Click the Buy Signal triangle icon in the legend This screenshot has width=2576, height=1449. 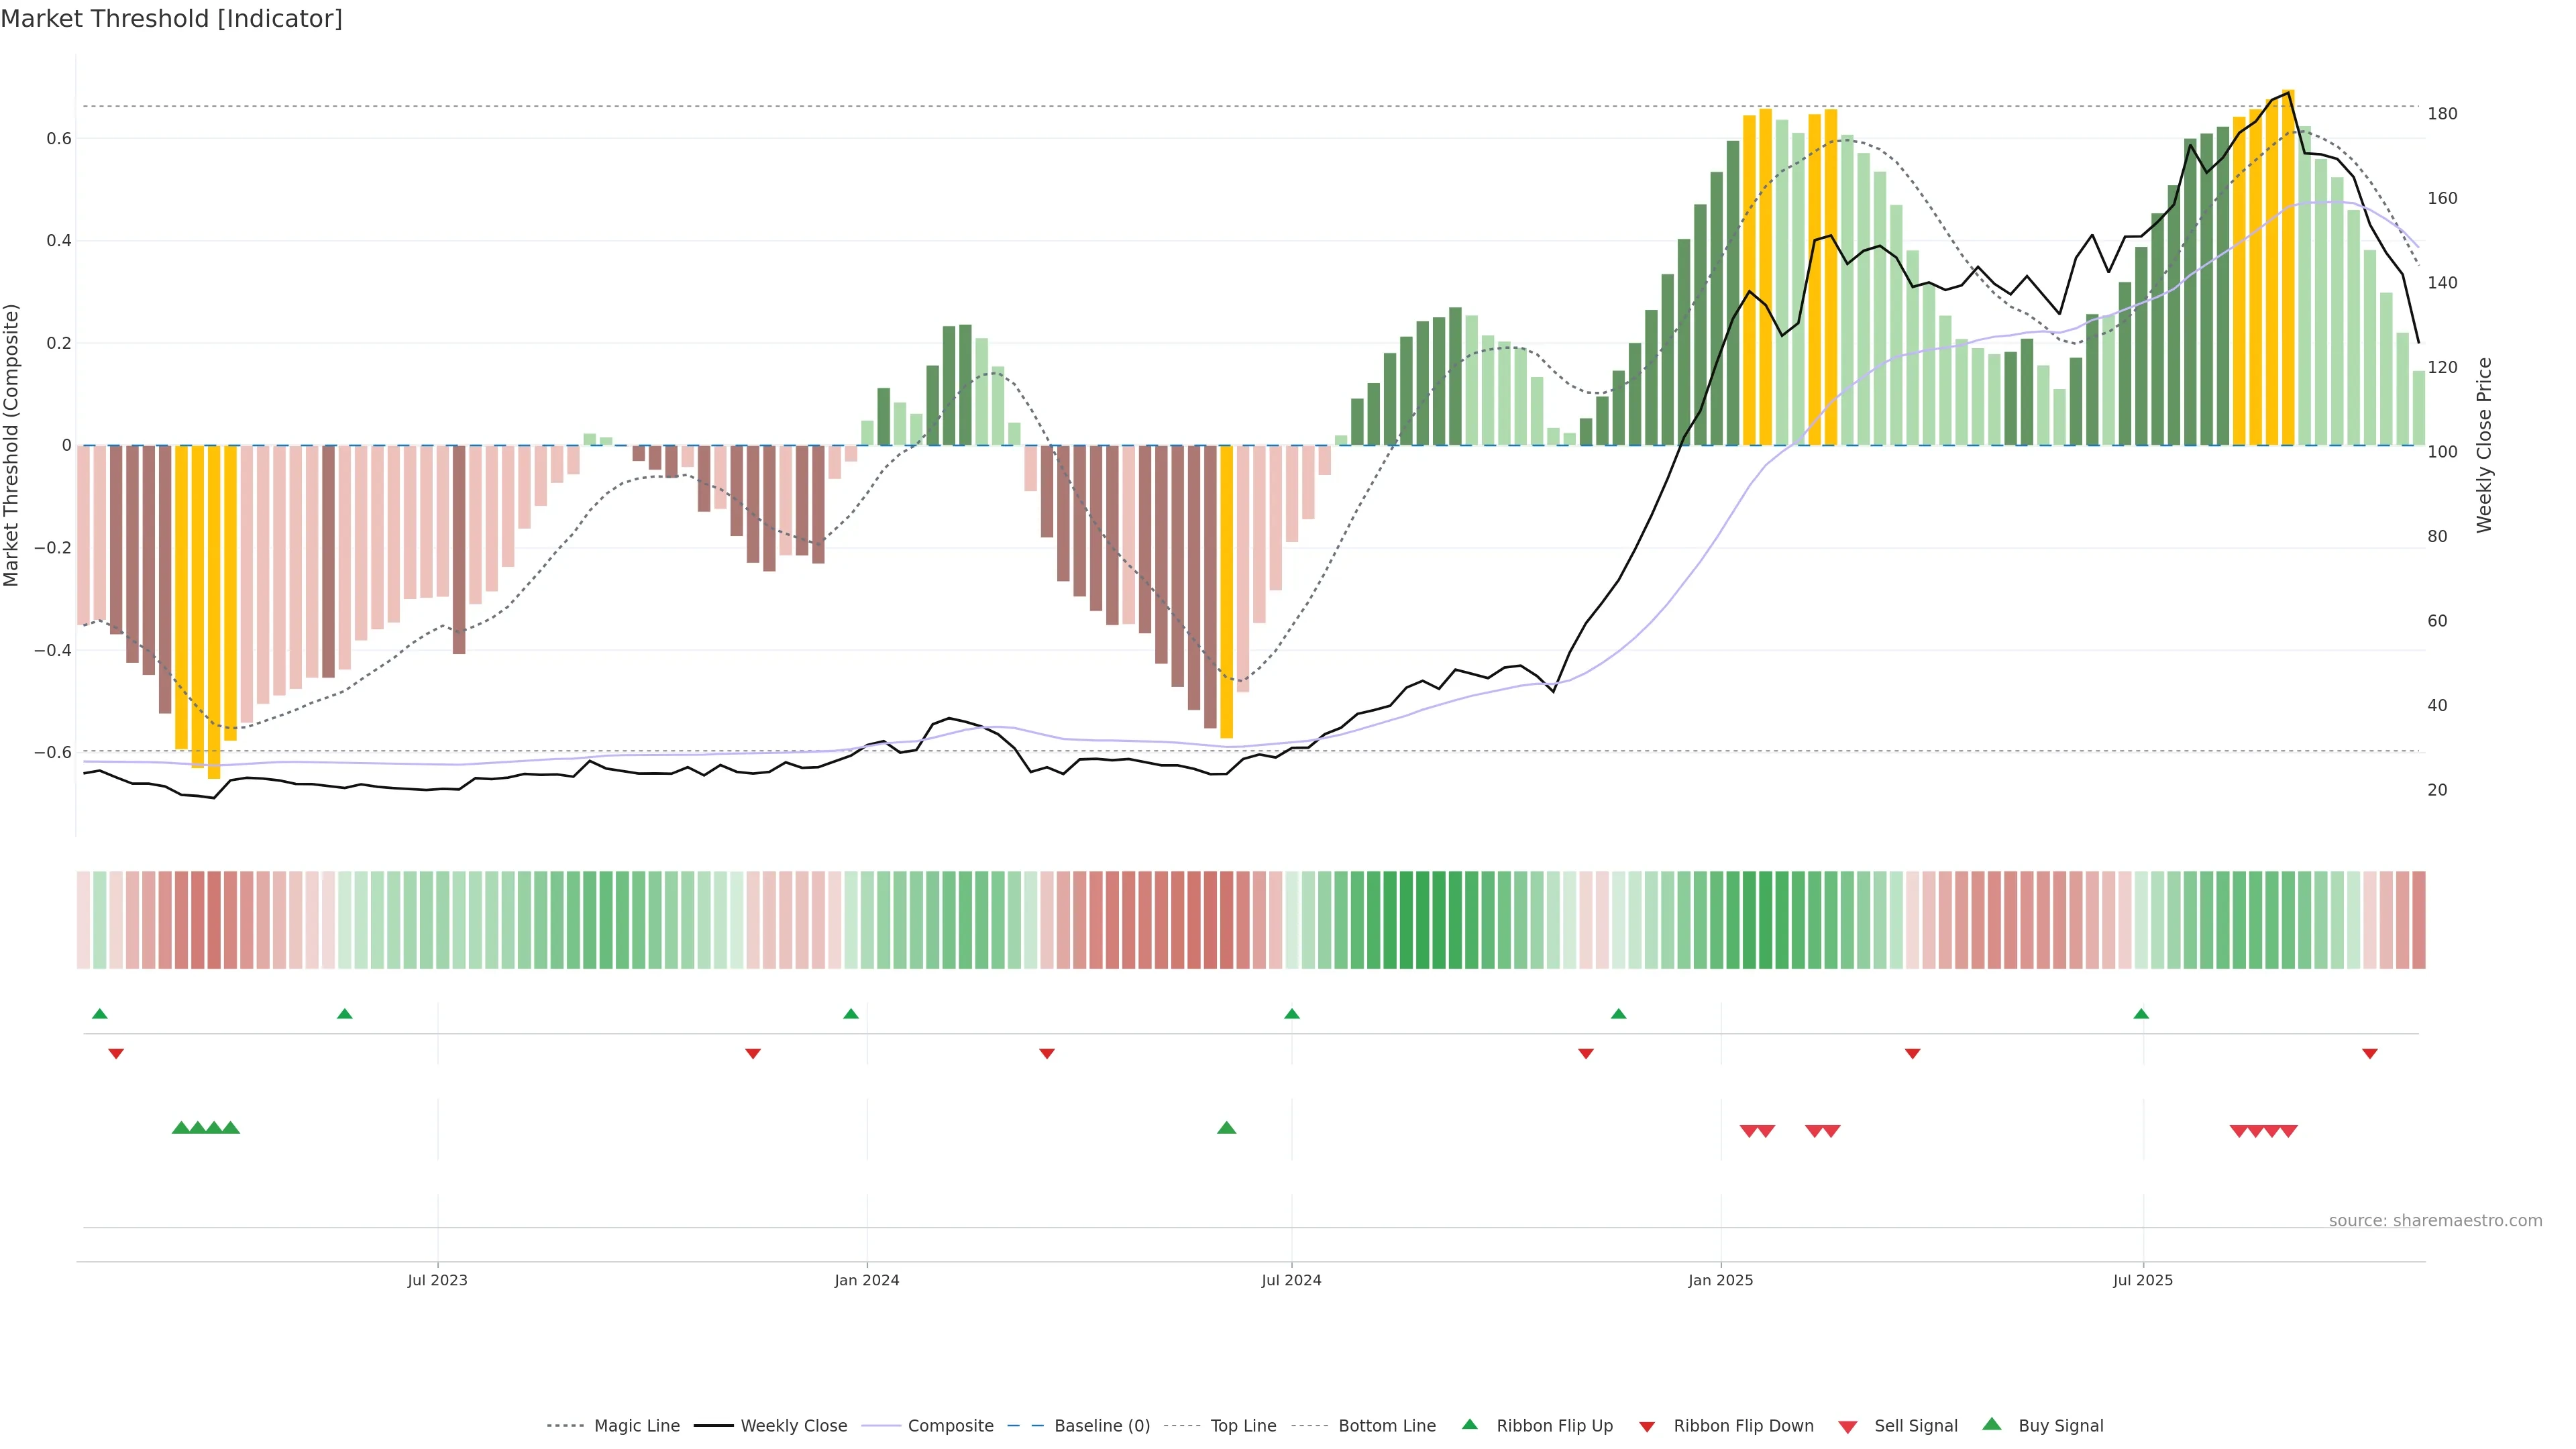tap(1991, 1424)
